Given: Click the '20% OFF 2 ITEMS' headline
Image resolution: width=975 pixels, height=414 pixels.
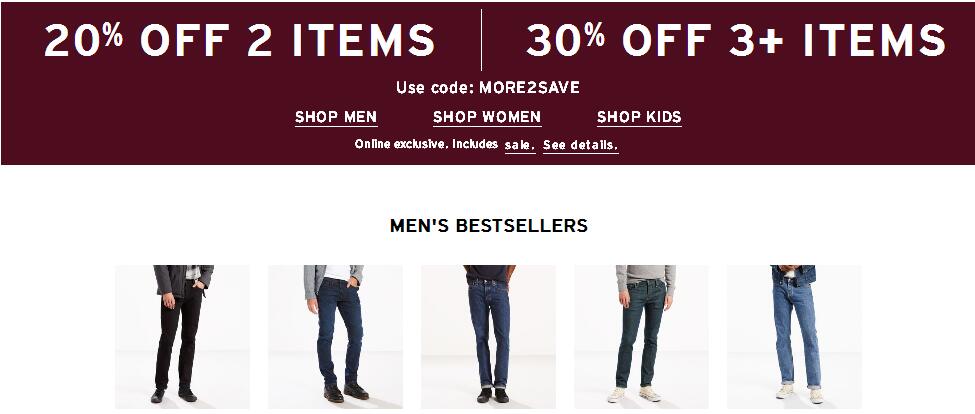Looking at the screenshot, I should pos(239,40).
